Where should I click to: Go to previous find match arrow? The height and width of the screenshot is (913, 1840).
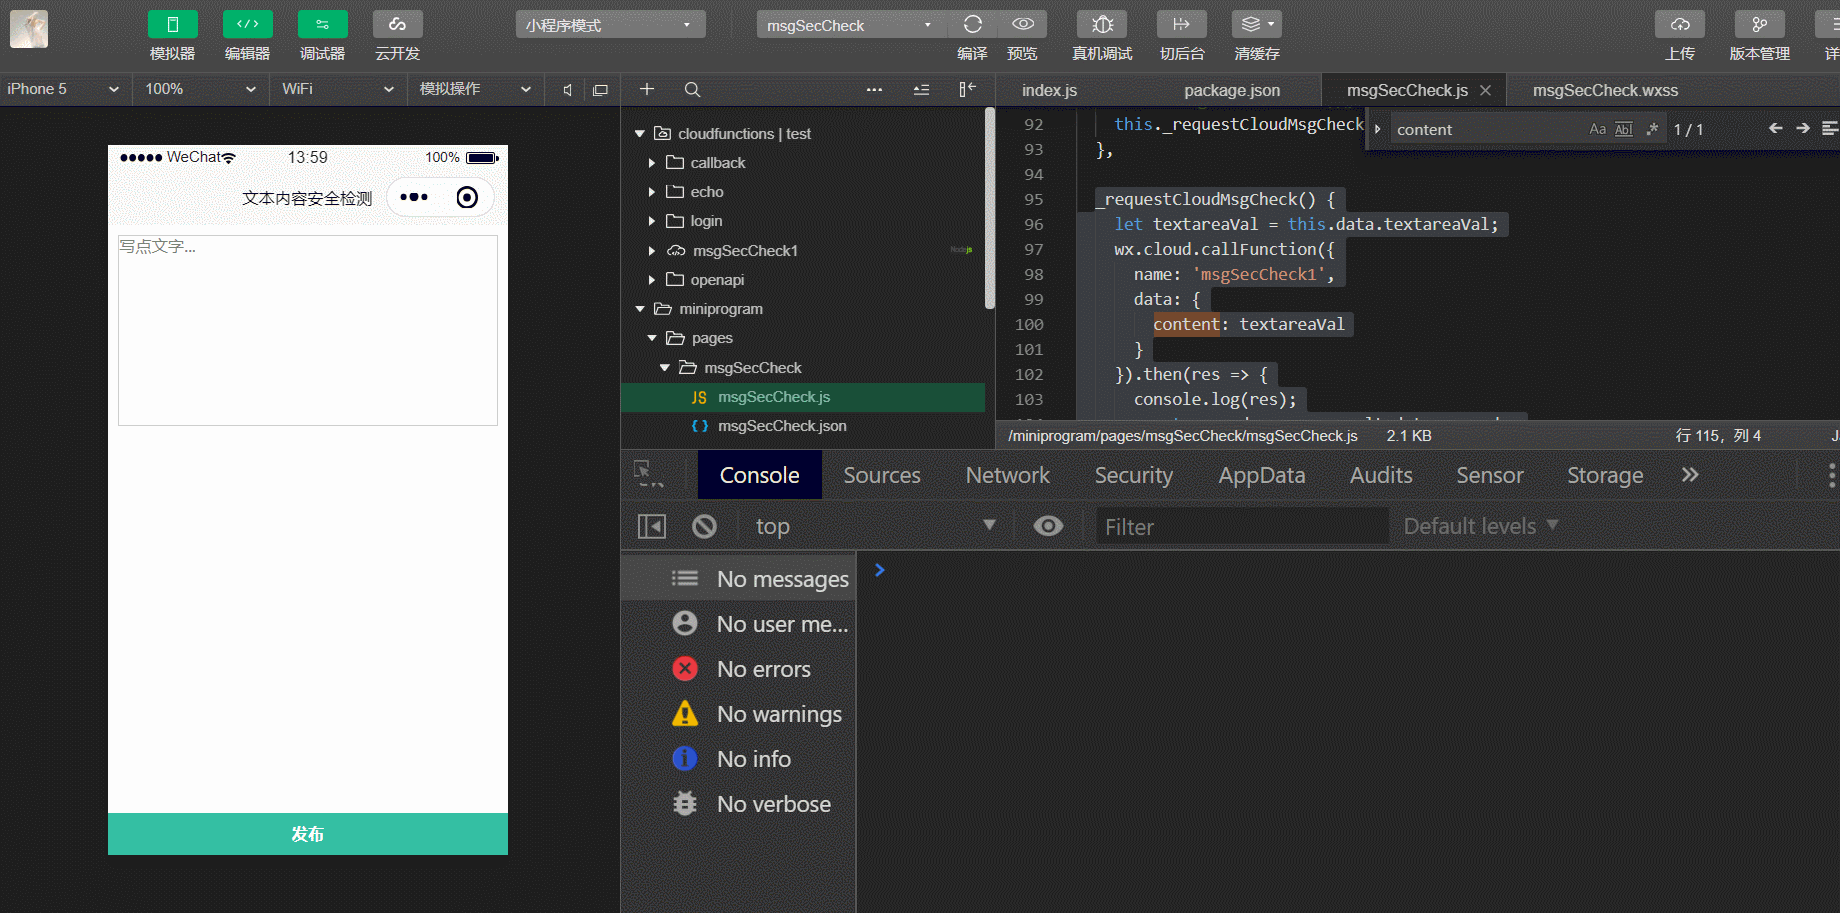1776,128
